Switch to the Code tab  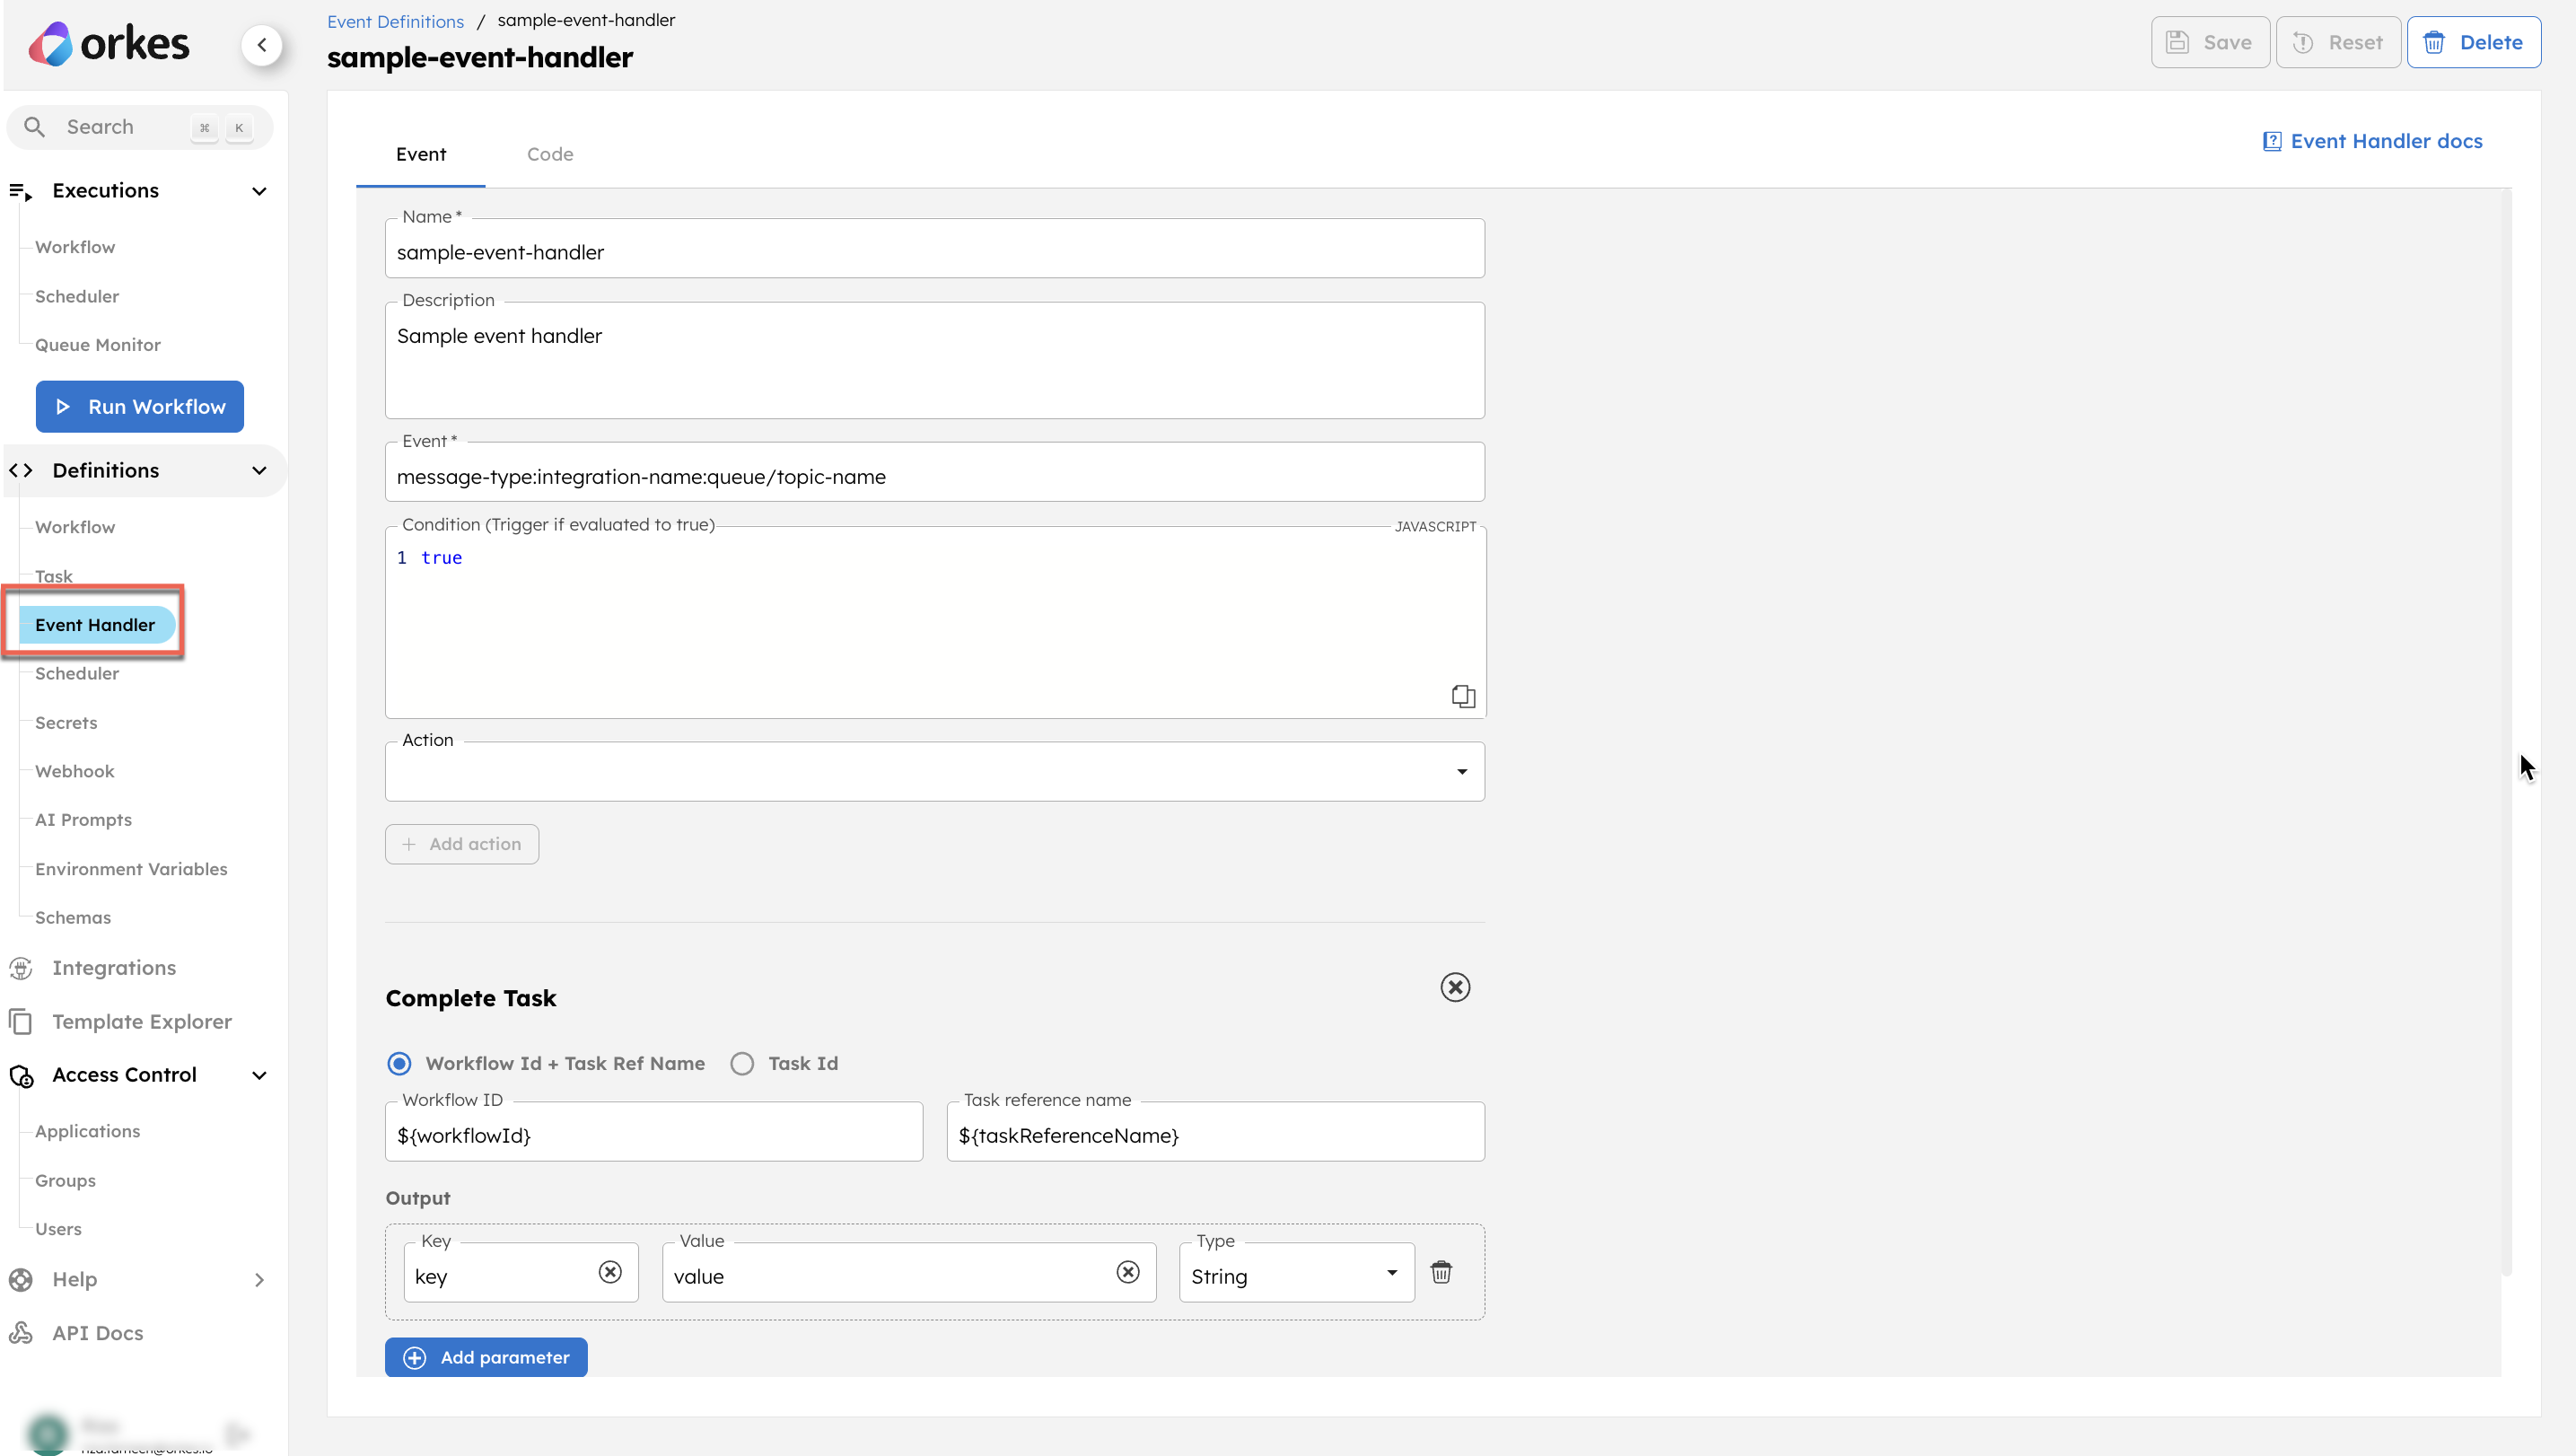(x=548, y=153)
